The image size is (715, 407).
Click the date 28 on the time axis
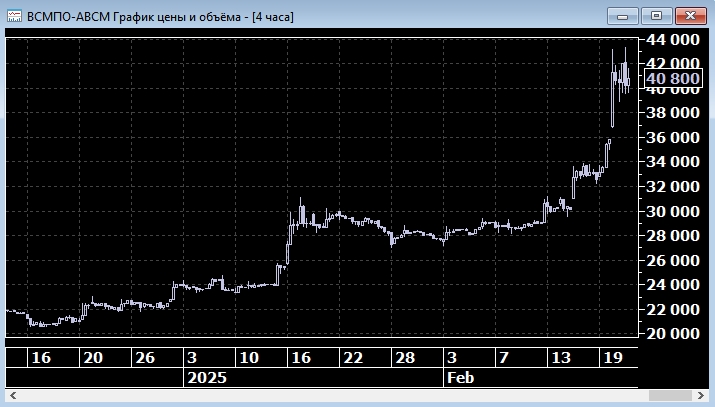[x=403, y=358]
